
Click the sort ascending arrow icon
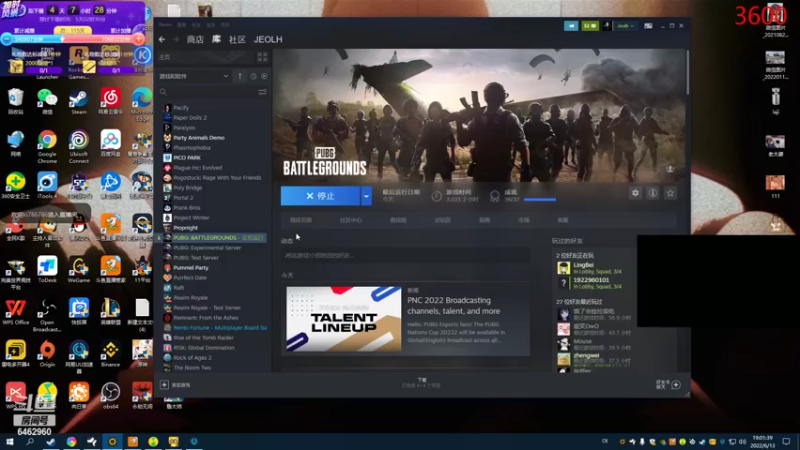pos(240,76)
